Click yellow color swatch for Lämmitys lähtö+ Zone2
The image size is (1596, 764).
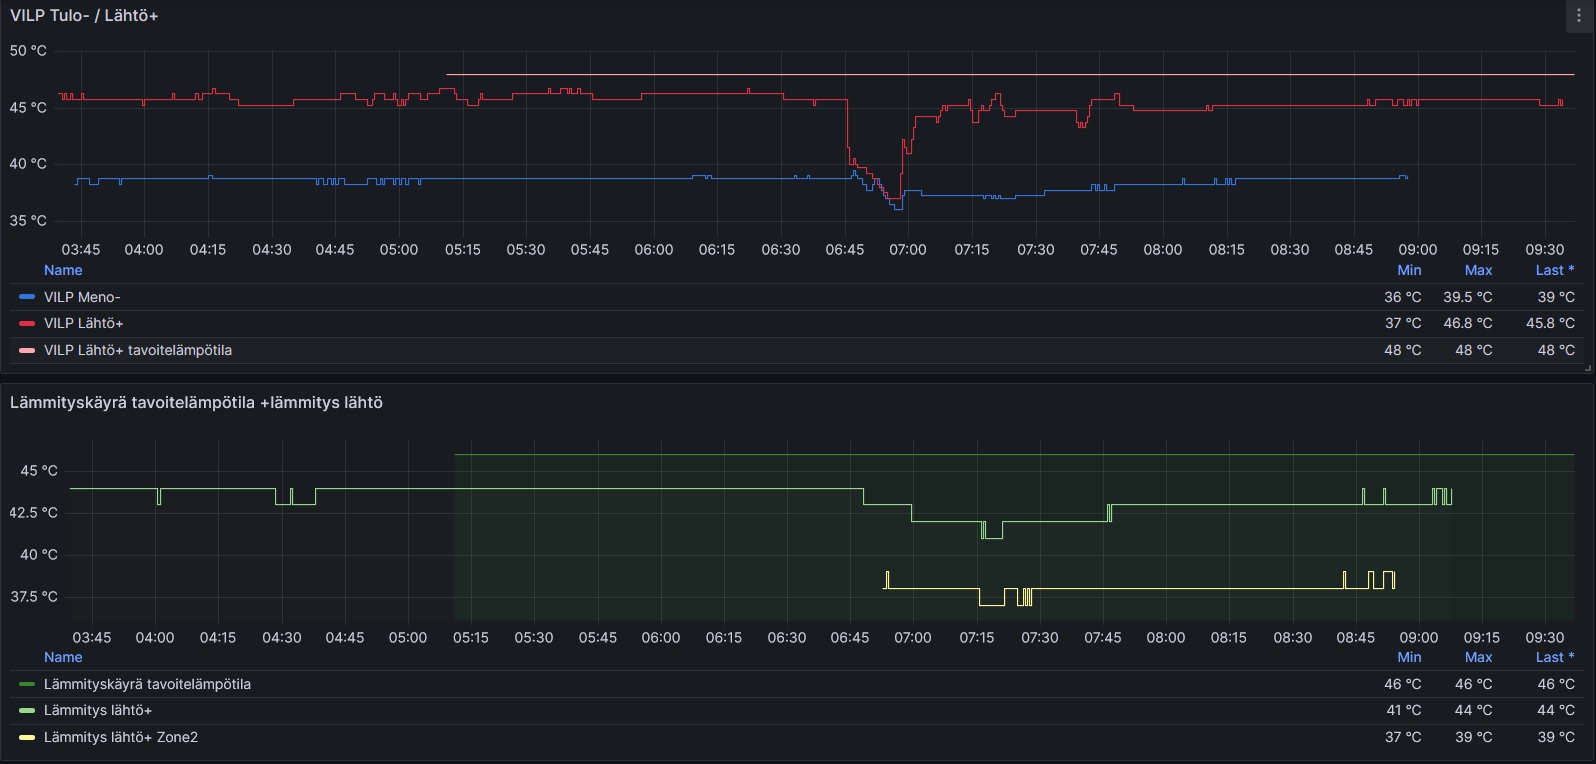click(27, 738)
